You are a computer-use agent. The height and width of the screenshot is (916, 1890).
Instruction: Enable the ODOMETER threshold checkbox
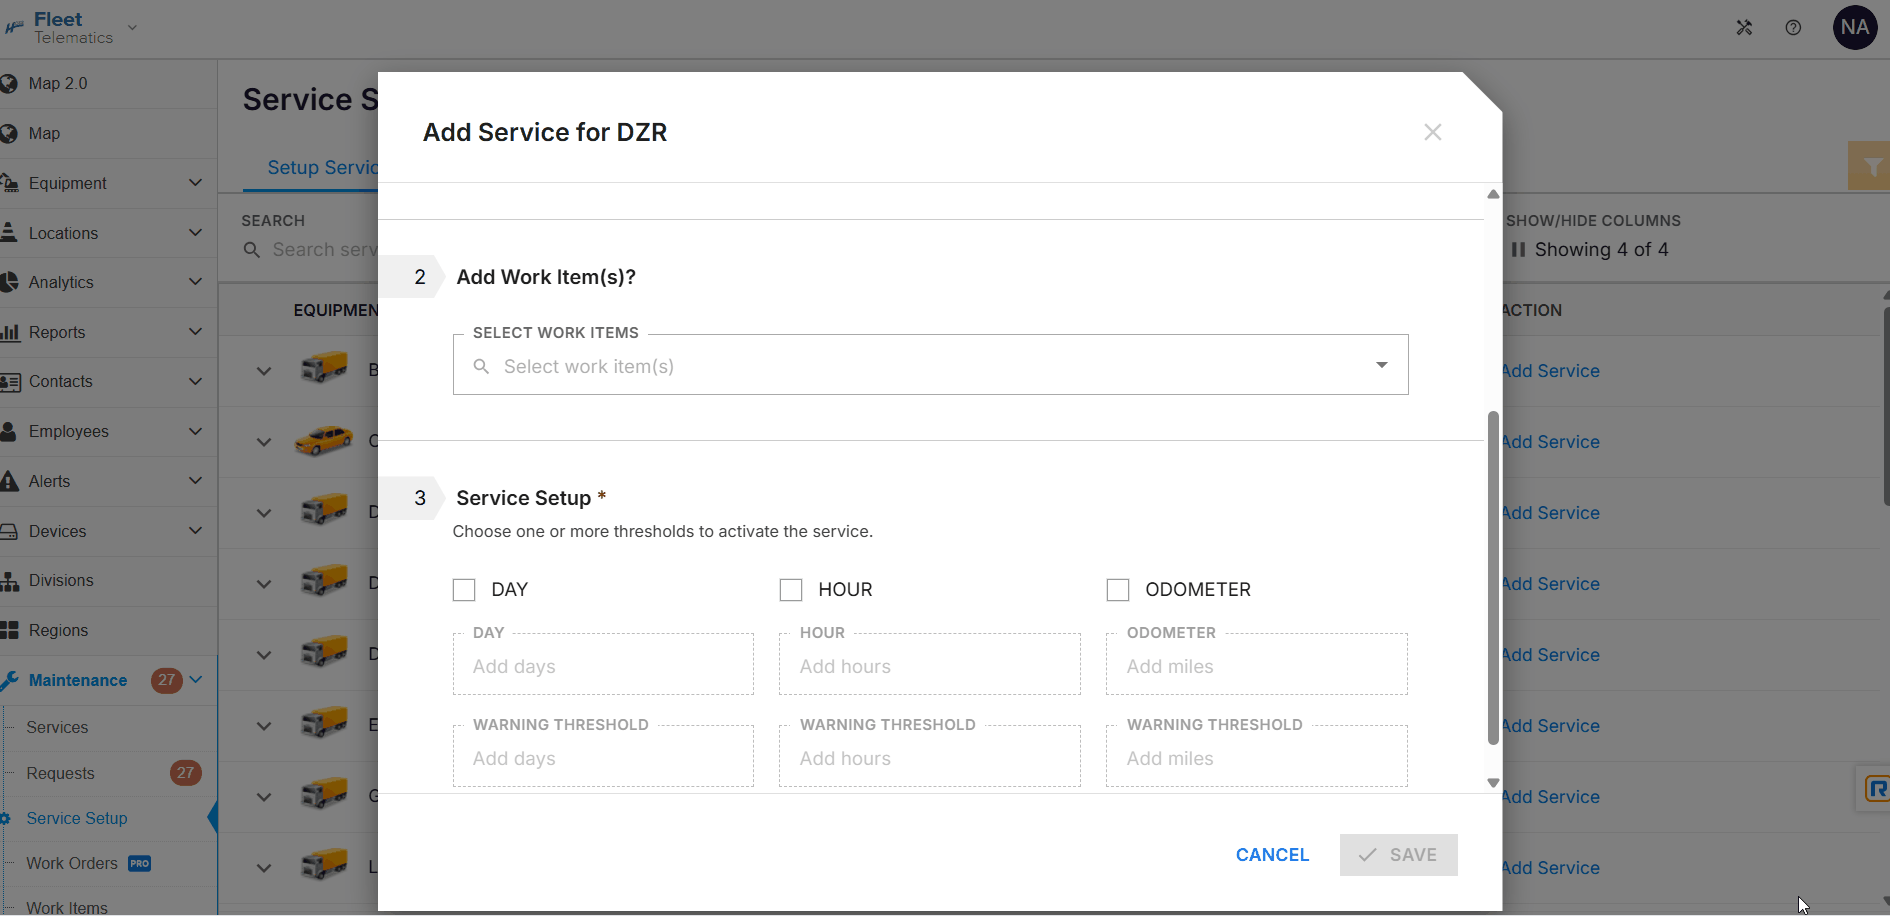pos(1118,590)
